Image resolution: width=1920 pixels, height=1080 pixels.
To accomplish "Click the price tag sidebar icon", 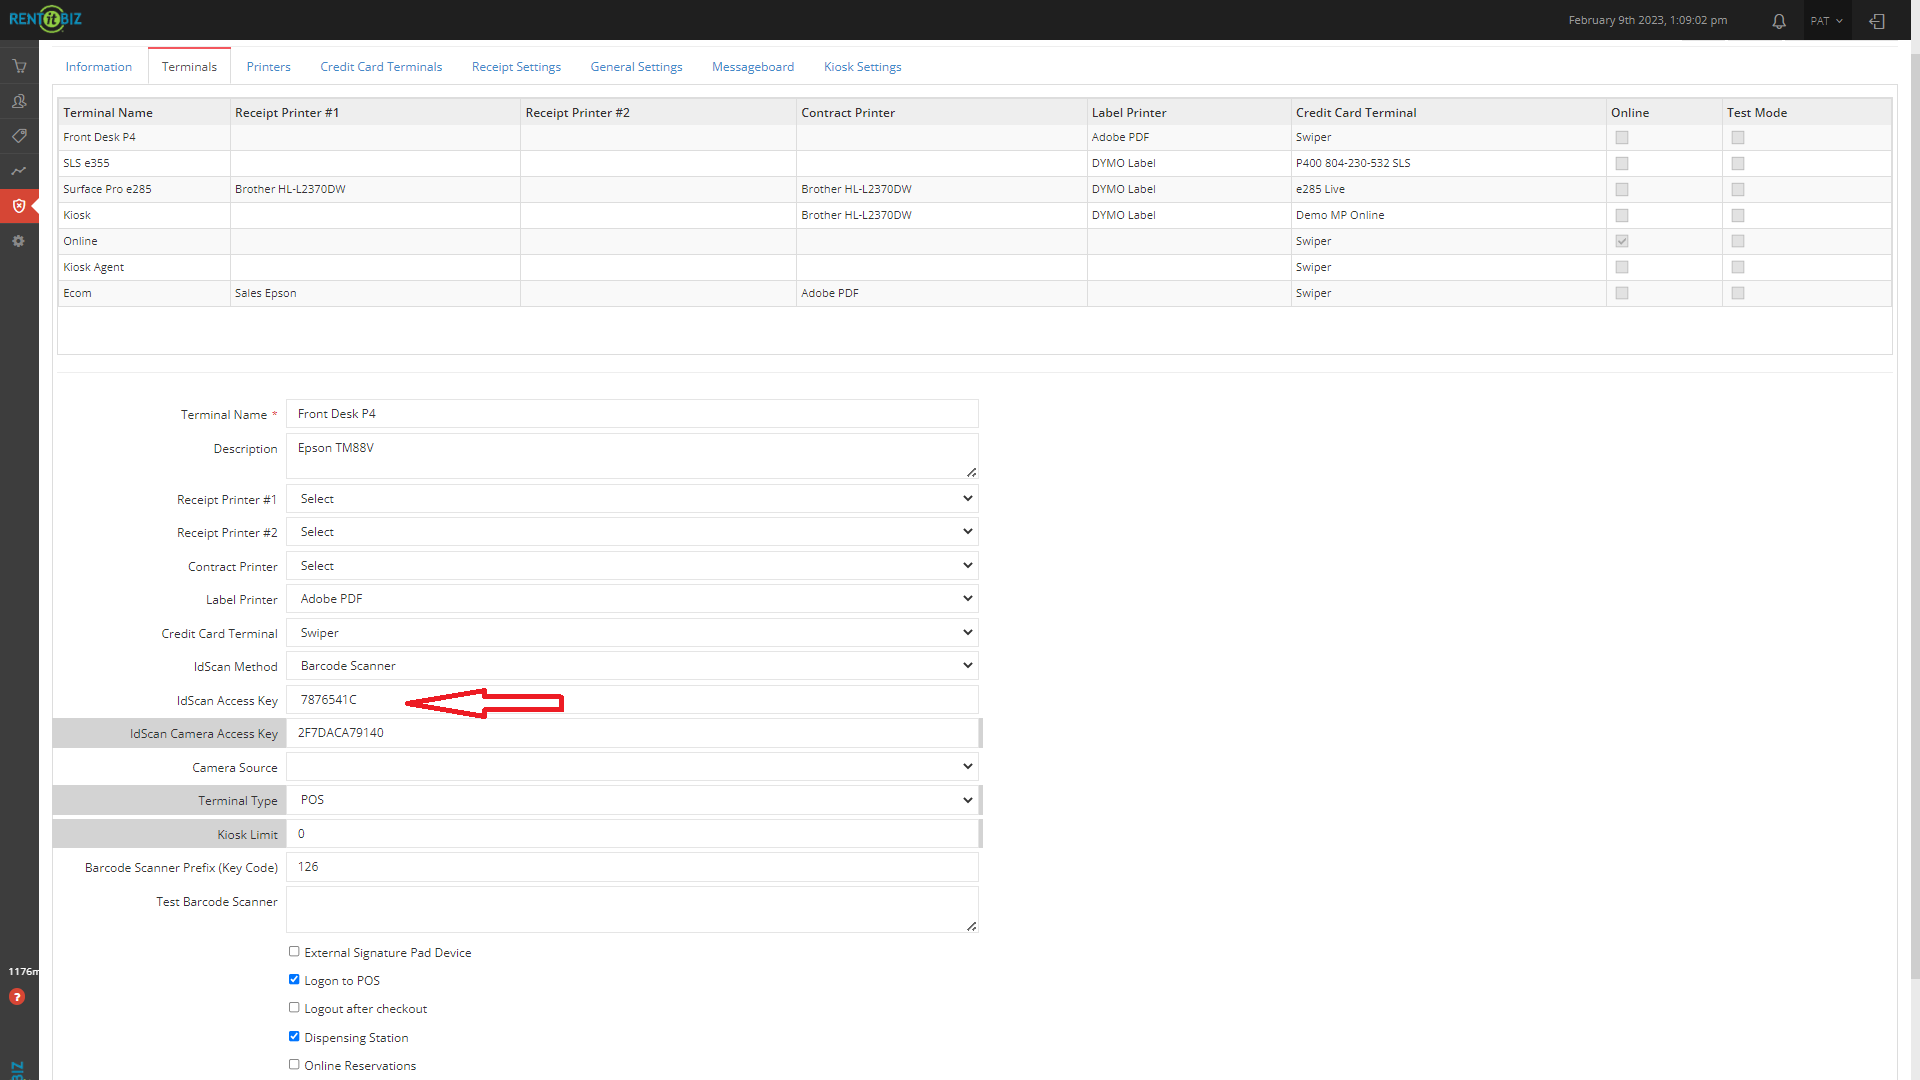I will (x=19, y=136).
